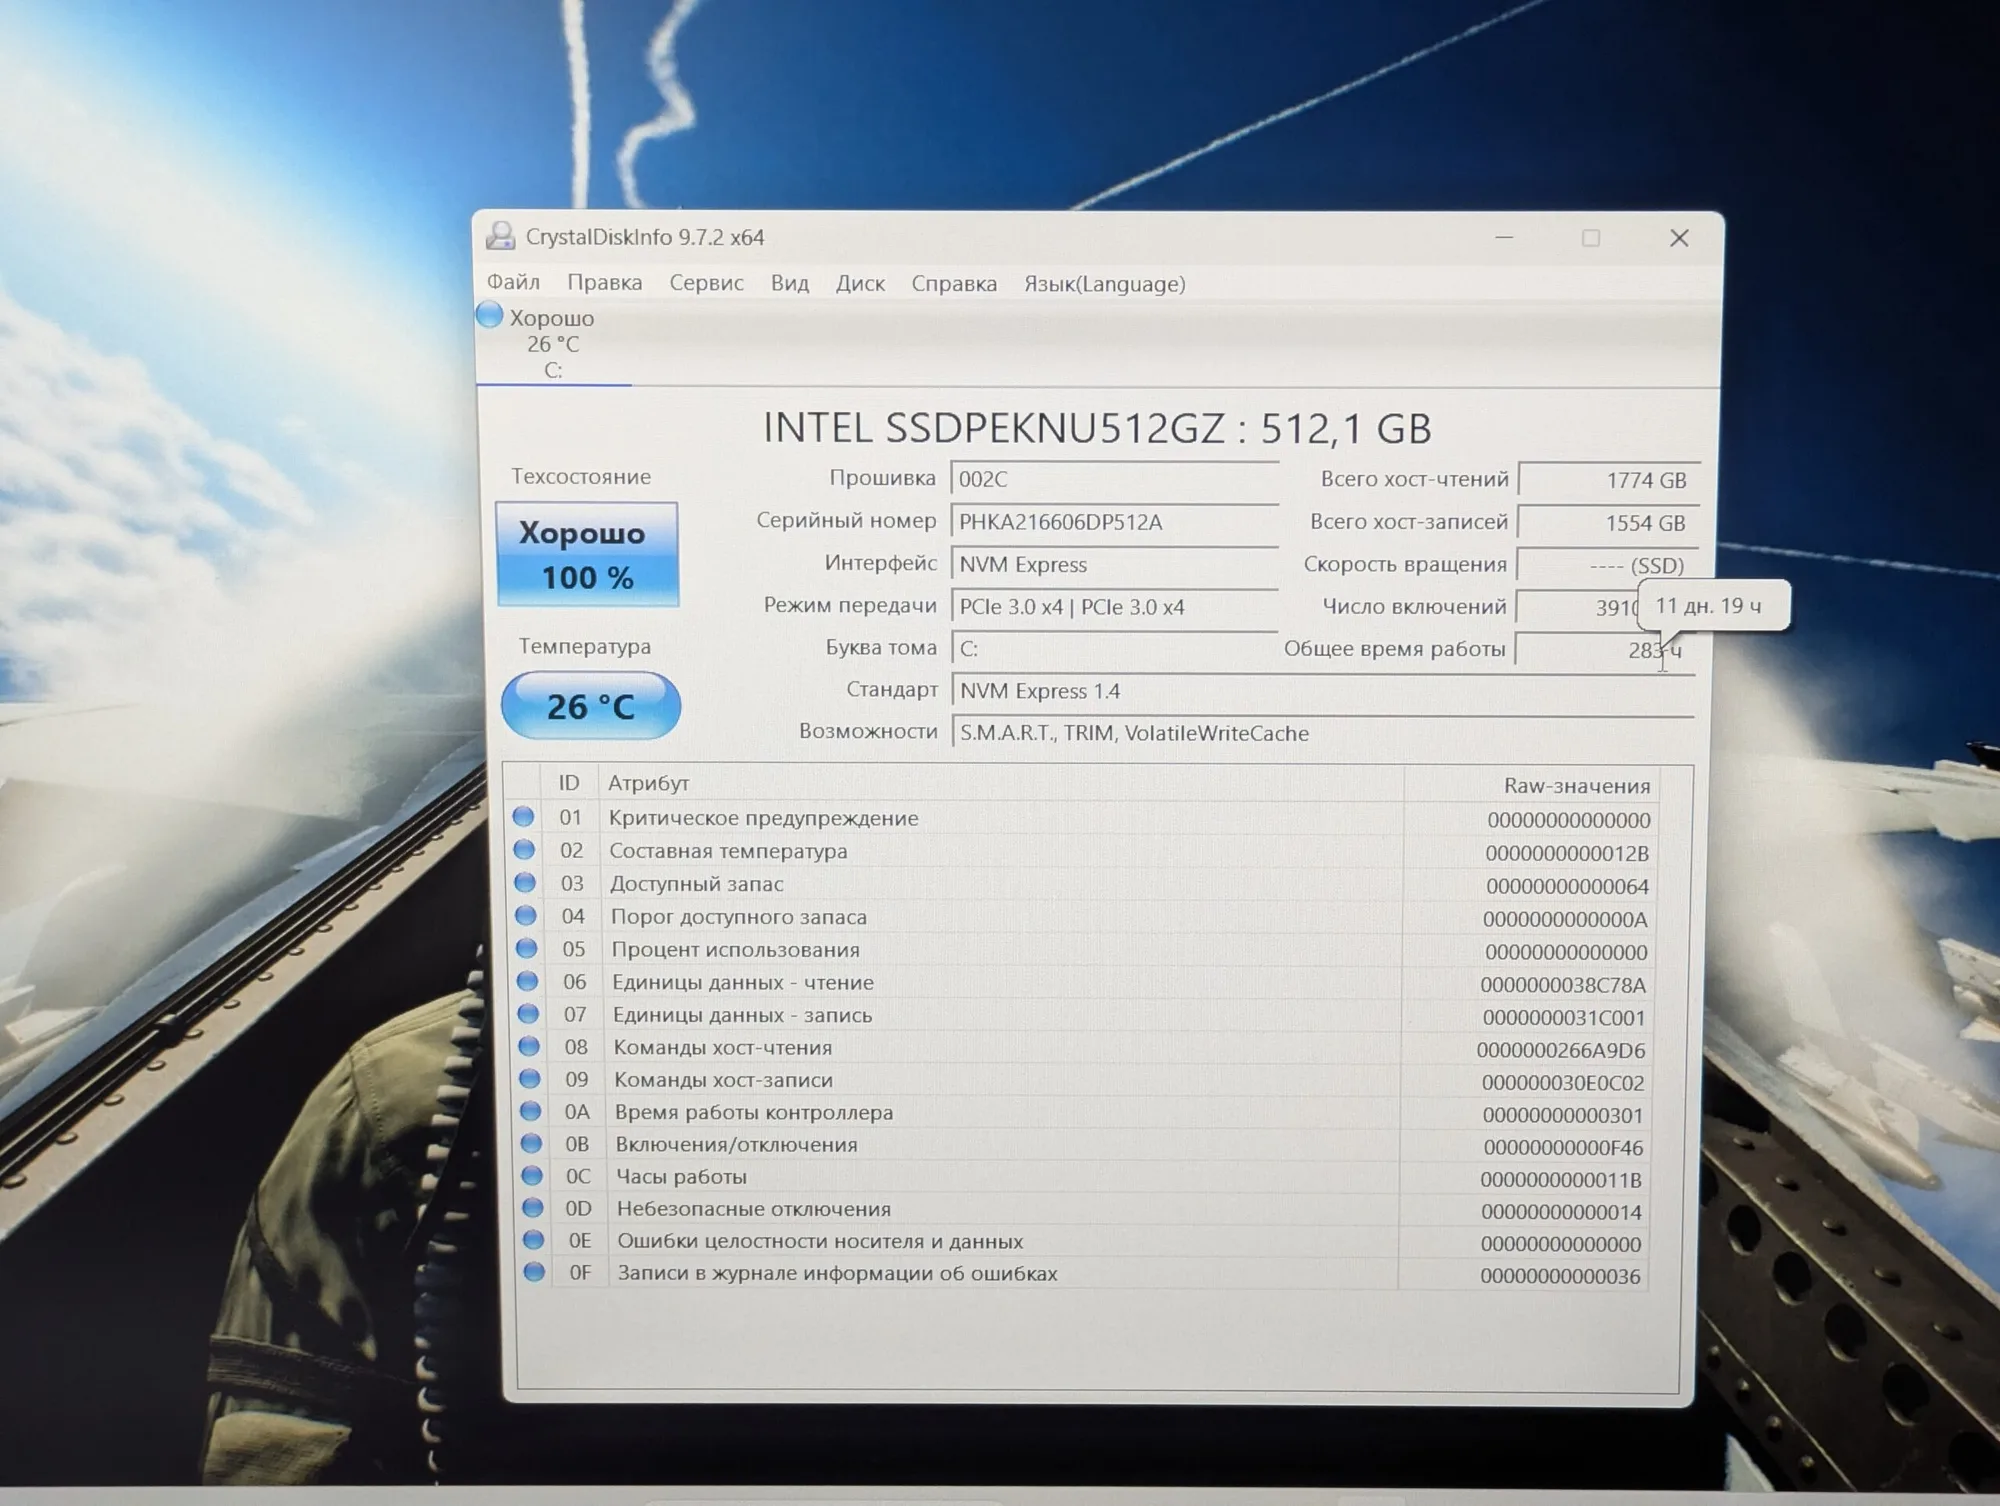
Task: Click status dot for Единицы данных - чтение
Action: tap(528, 981)
